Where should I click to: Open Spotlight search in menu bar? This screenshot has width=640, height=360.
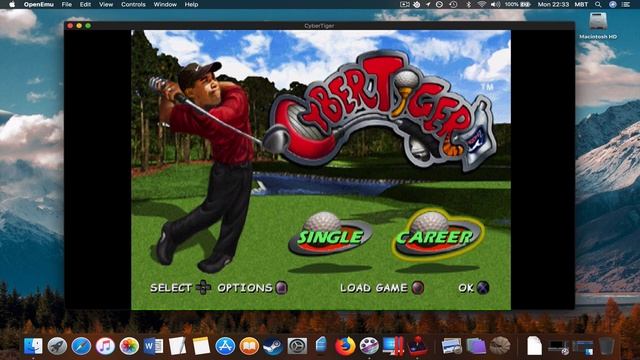598,4
